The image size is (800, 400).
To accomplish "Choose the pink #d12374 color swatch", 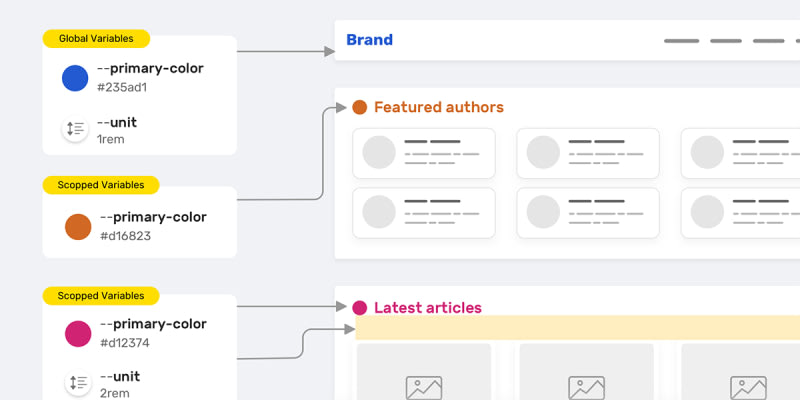I will [78, 333].
